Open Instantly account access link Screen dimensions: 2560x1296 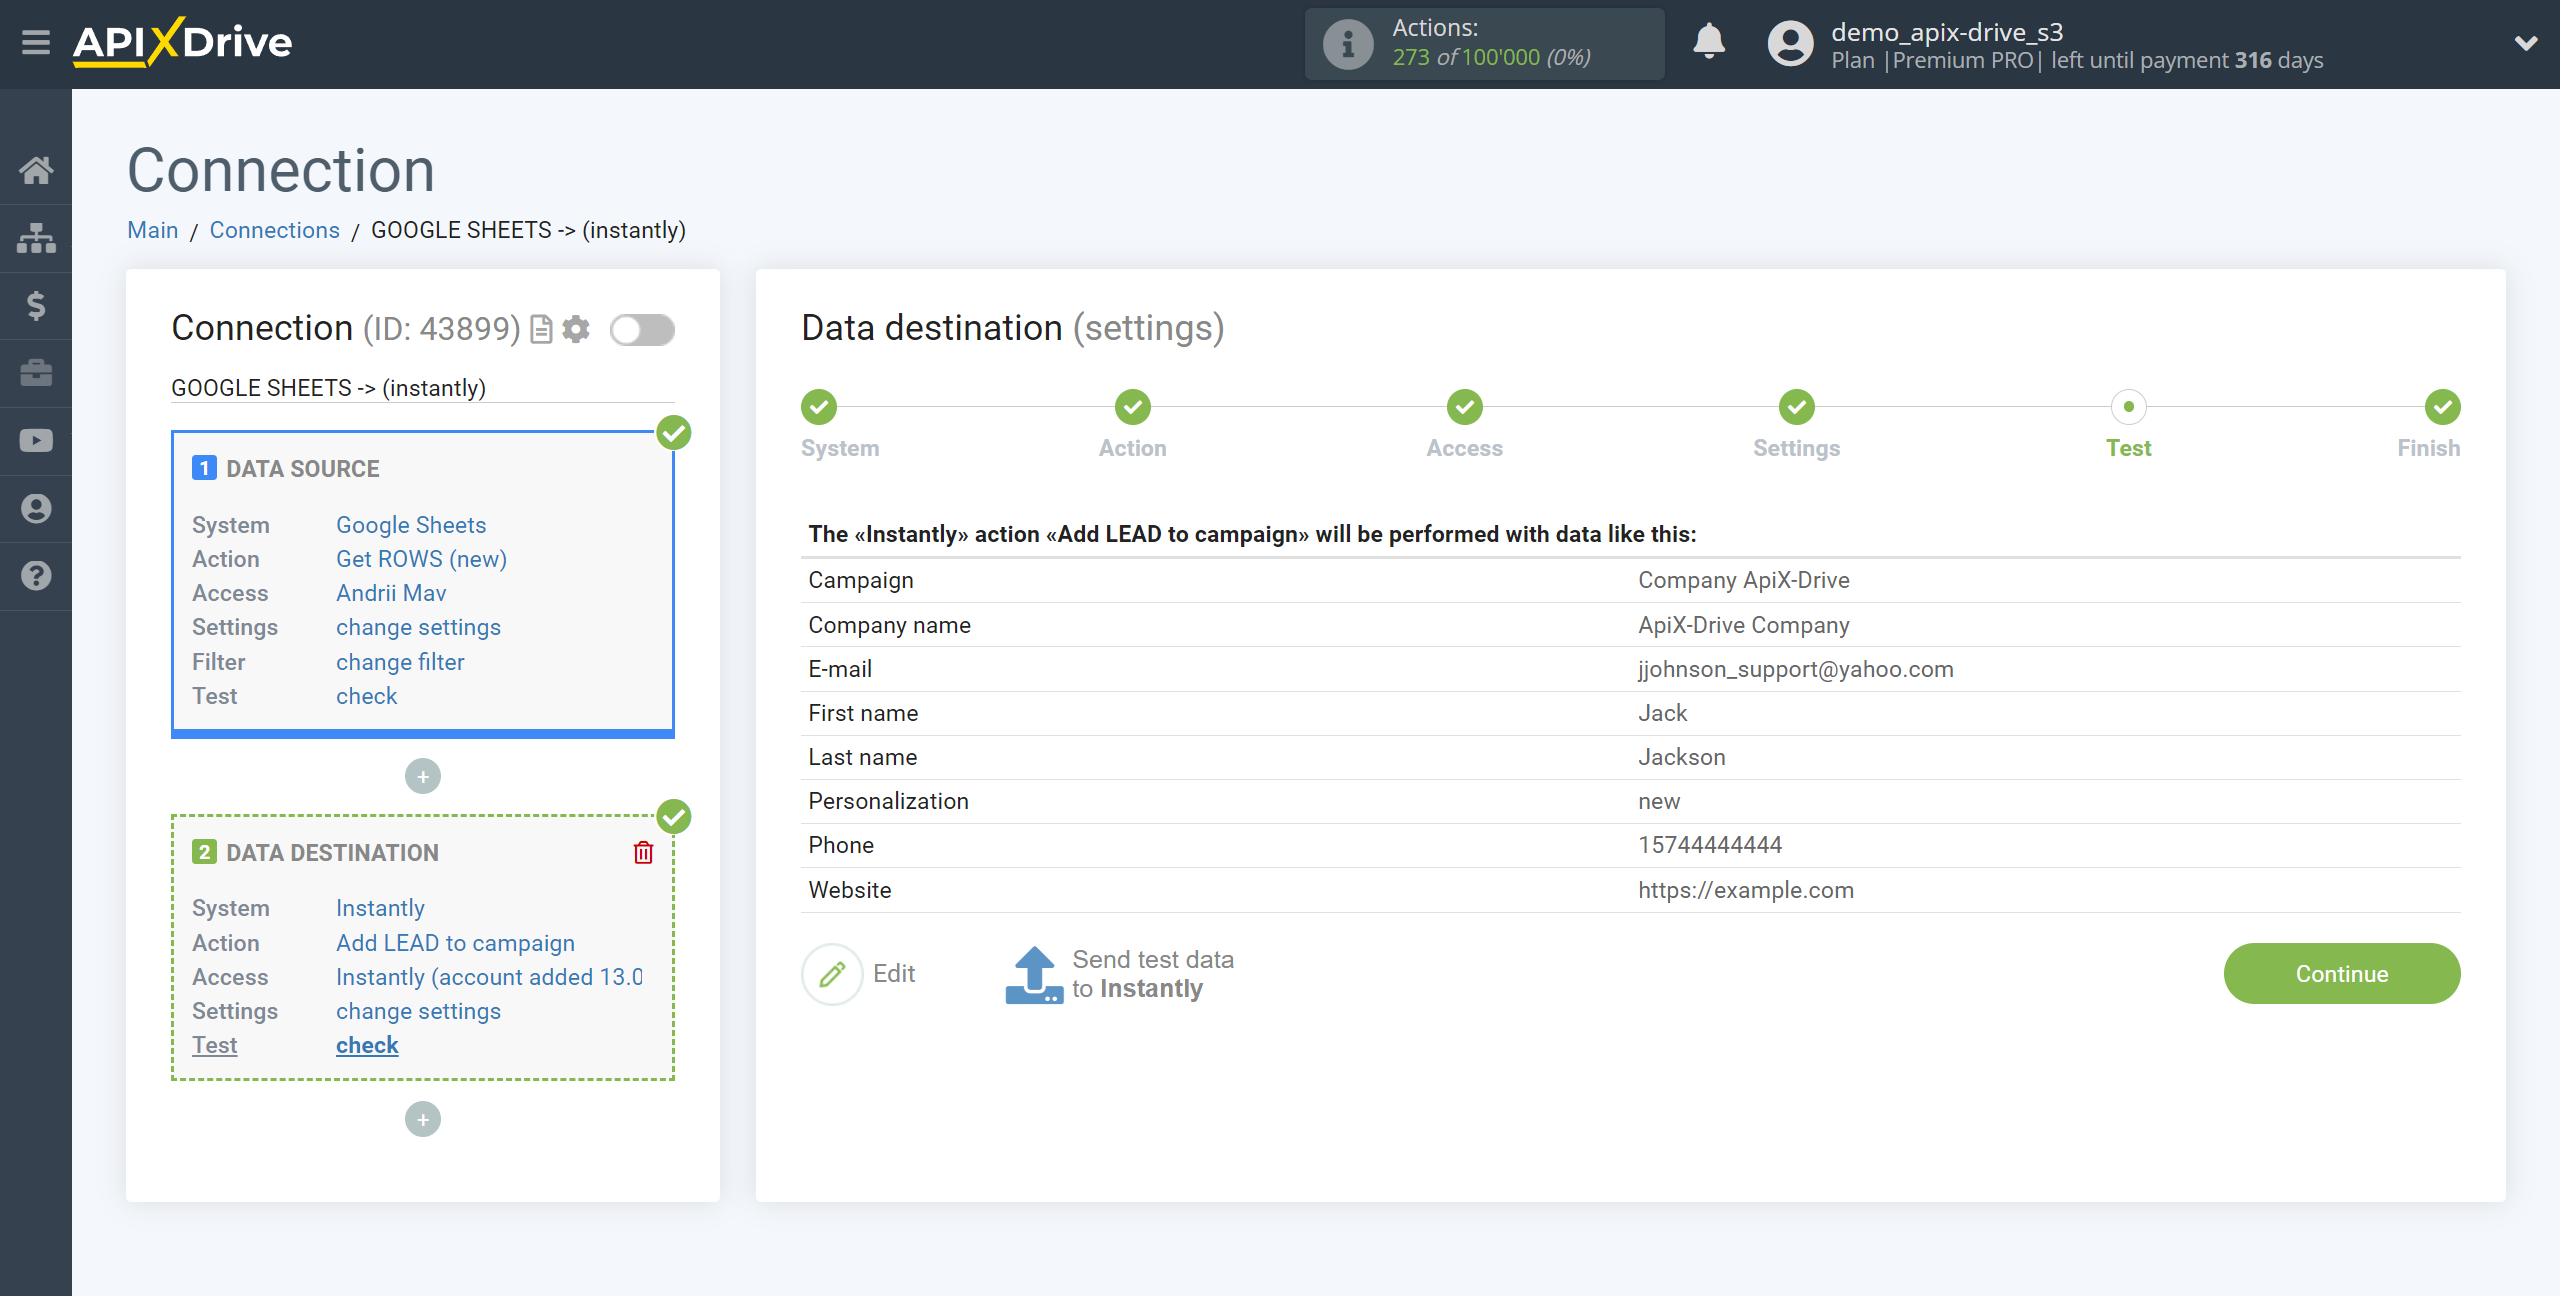pyautogui.click(x=489, y=977)
